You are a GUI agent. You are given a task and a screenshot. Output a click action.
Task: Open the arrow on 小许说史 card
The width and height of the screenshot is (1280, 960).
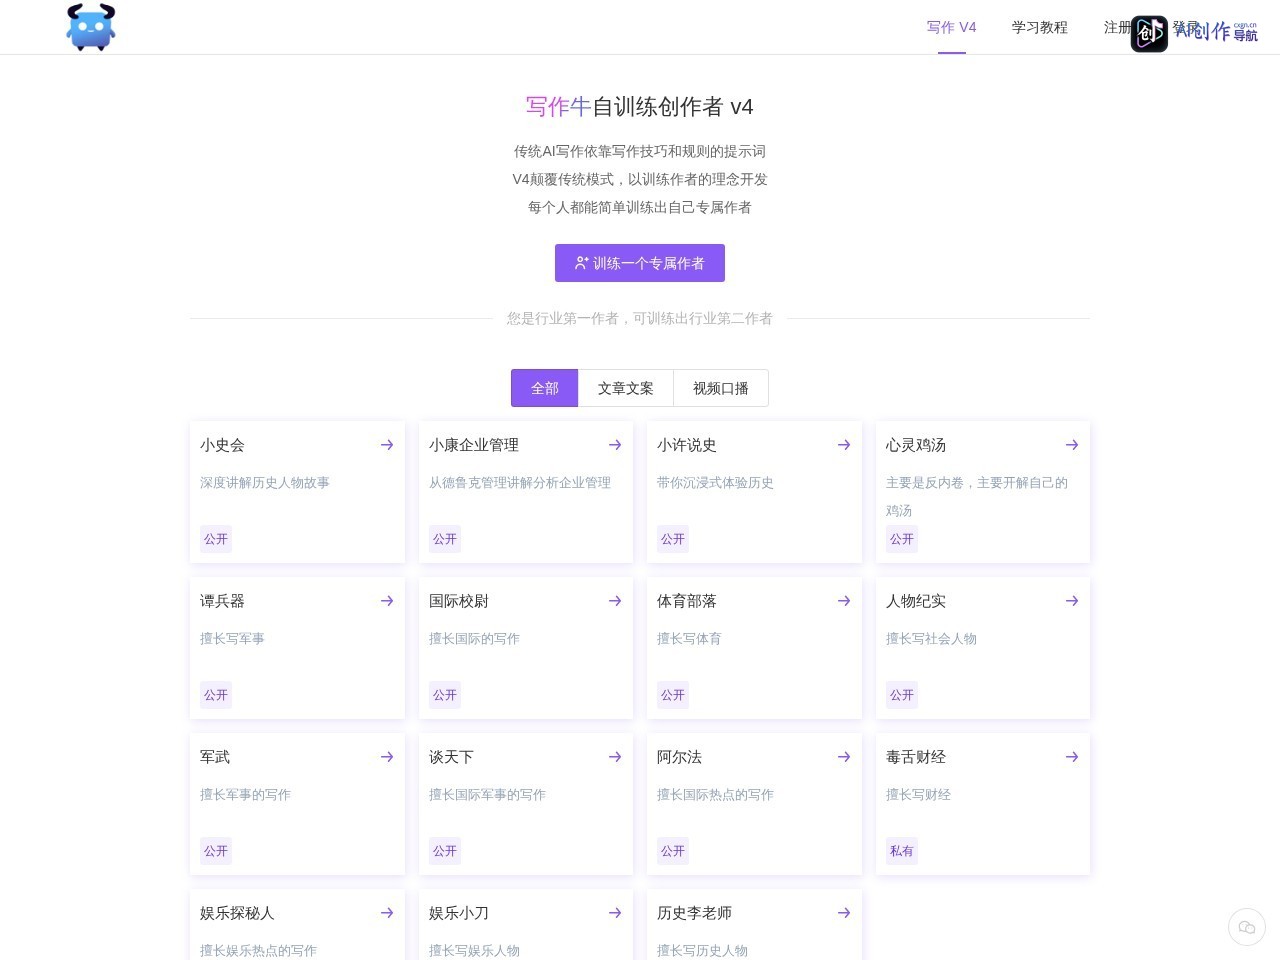click(x=844, y=445)
